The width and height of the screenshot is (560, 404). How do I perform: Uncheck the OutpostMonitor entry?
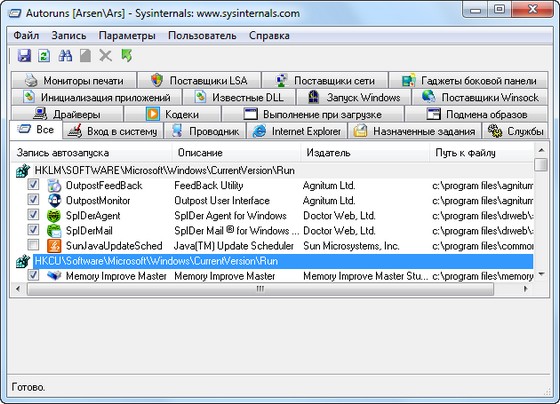coord(33,200)
